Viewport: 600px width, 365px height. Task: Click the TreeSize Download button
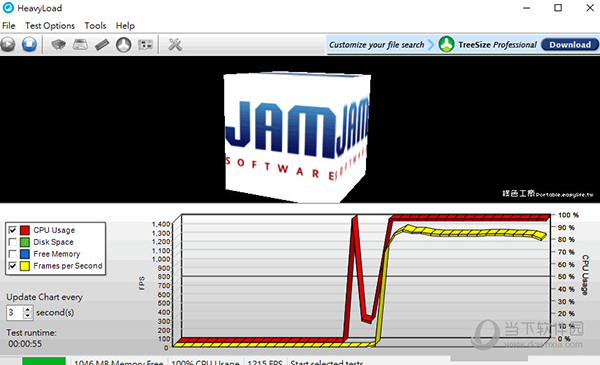tap(570, 45)
